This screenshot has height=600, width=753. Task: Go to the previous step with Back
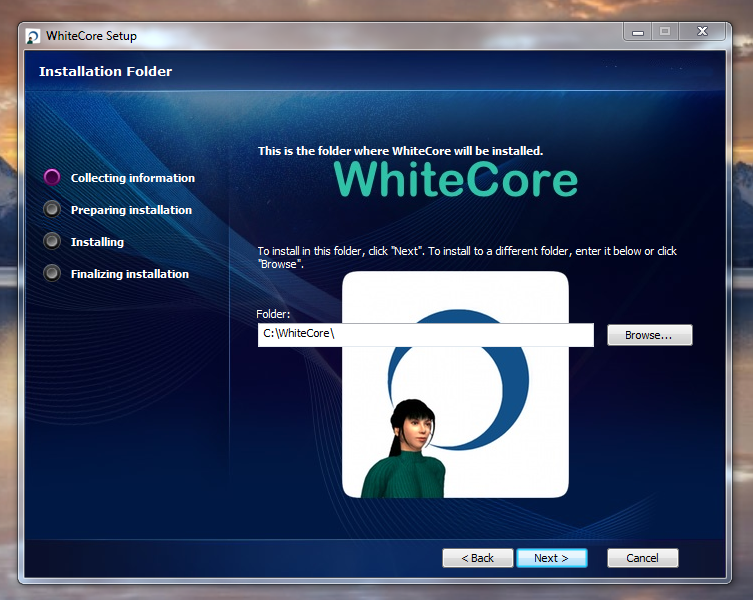477,558
